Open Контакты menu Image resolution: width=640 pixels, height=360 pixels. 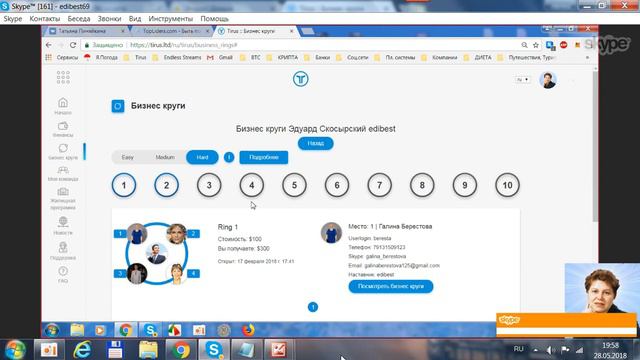(45, 19)
